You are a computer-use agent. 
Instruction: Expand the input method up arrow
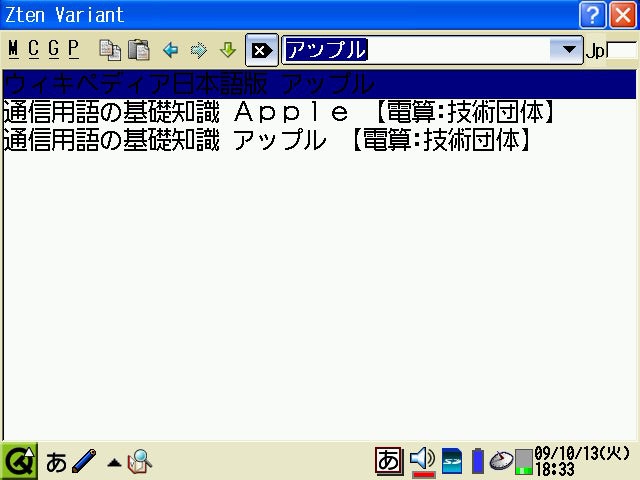(114, 463)
